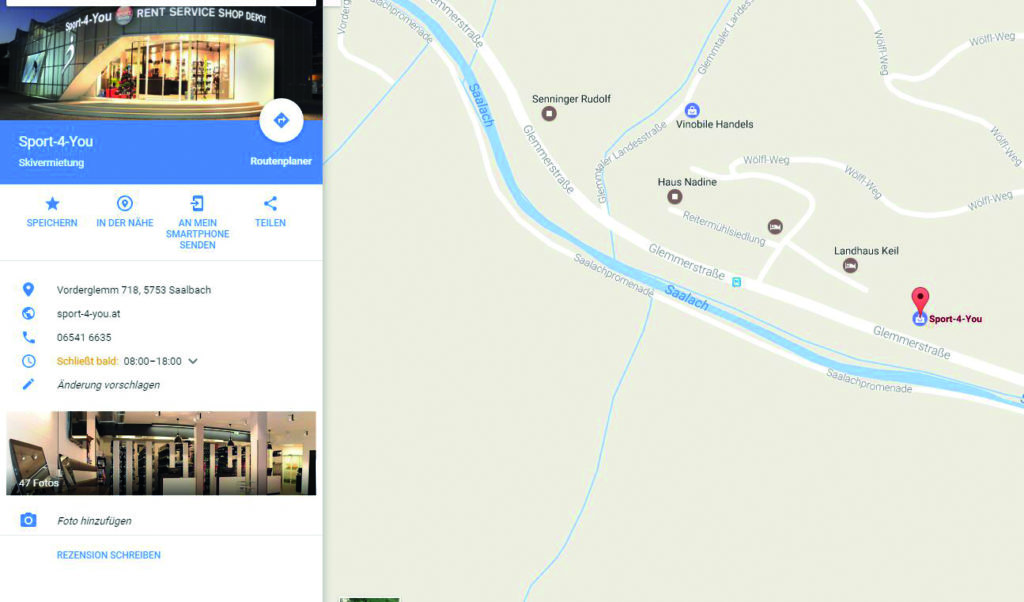Viewport: 1024px width, 602px height.
Task: Open the 47 Fotos thumbnail
Action: click(x=161, y=453)
